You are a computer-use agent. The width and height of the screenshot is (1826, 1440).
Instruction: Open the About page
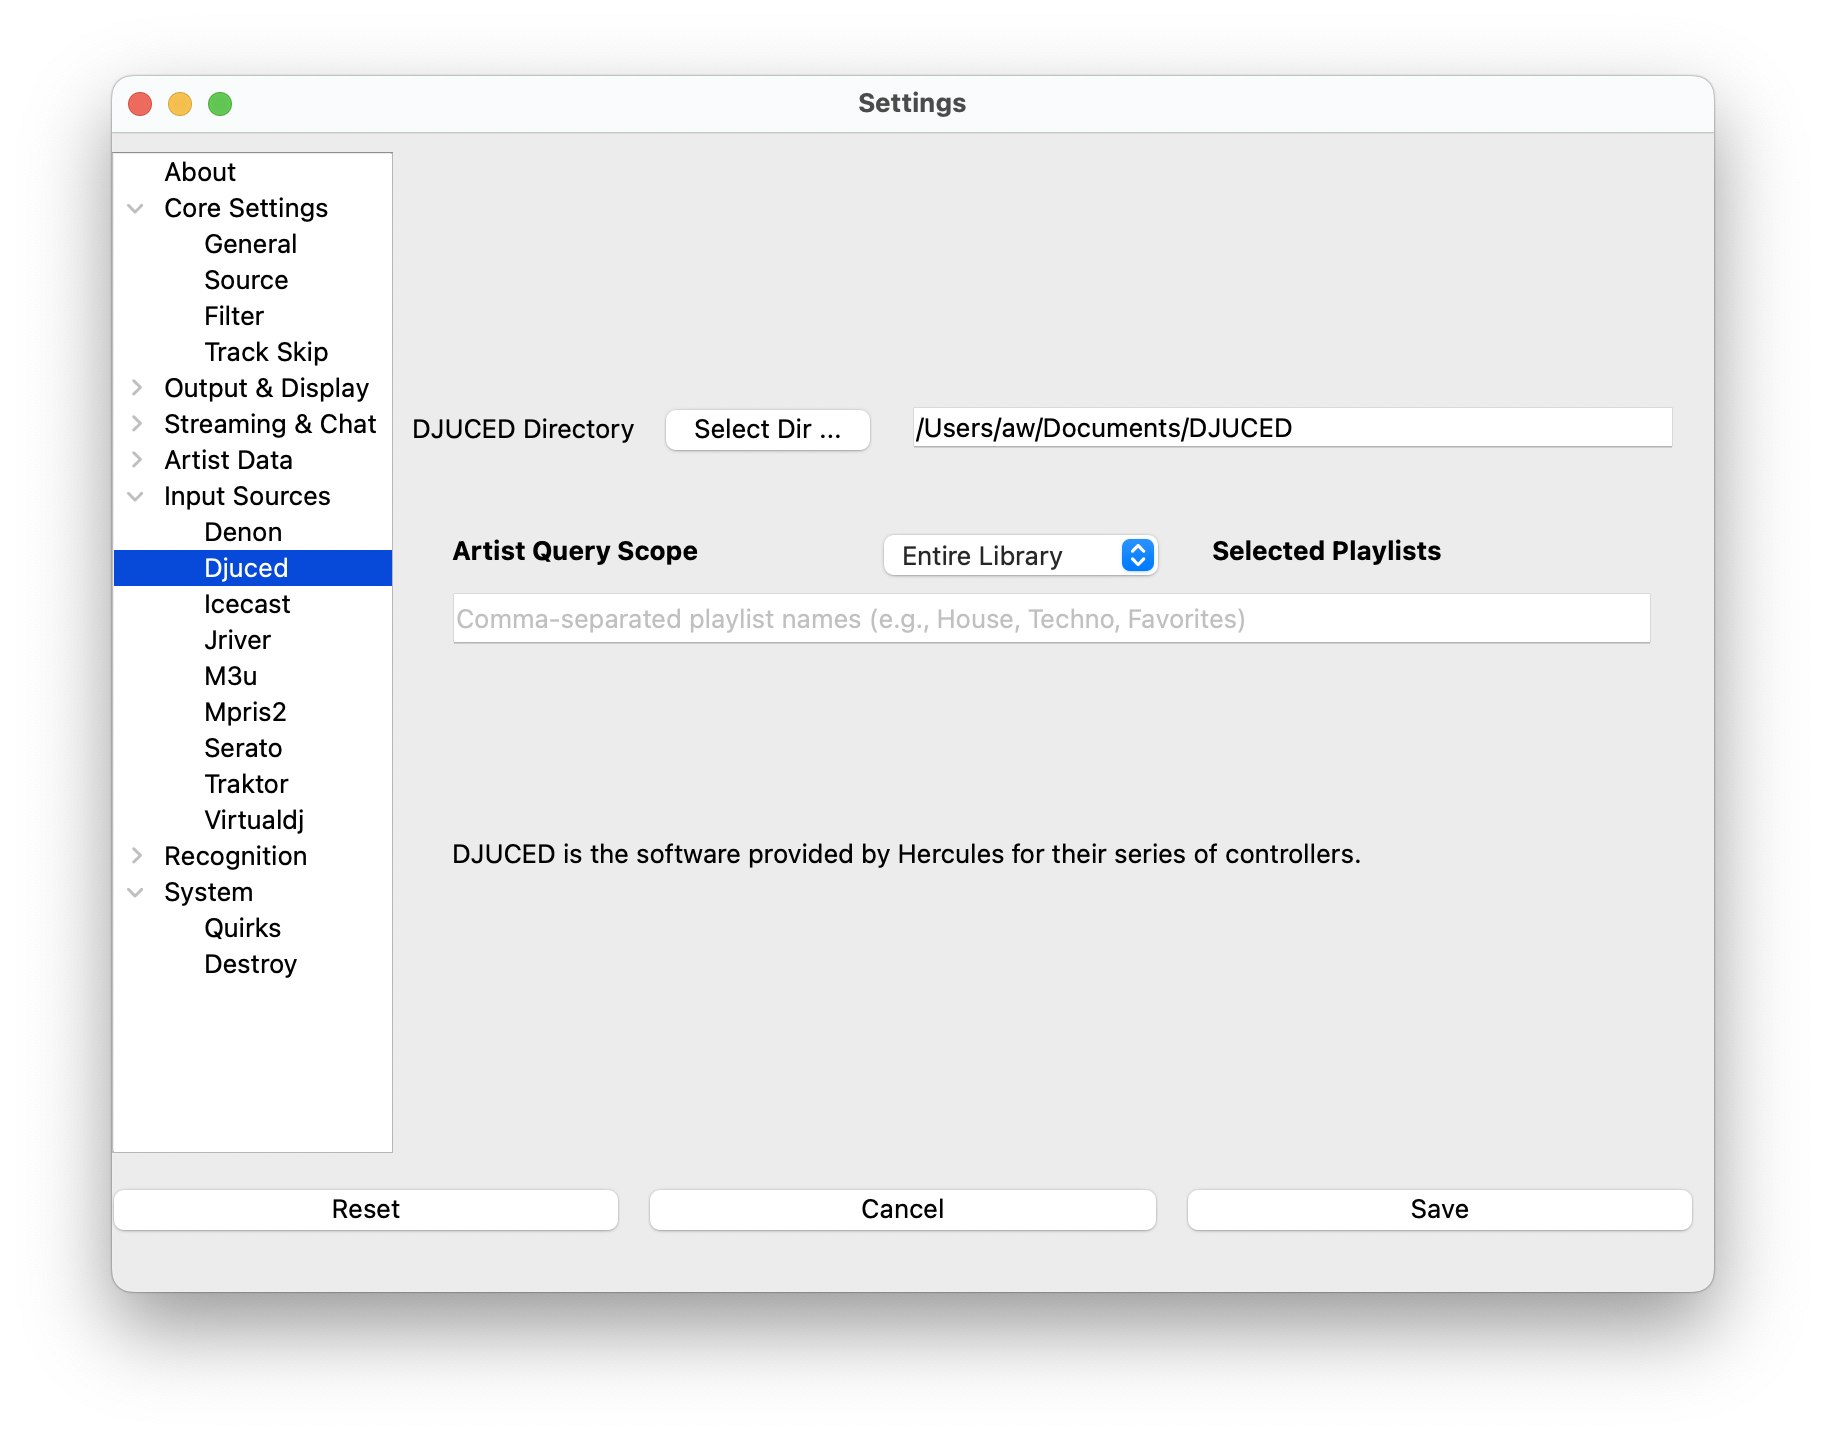click(x=200, y=171)
